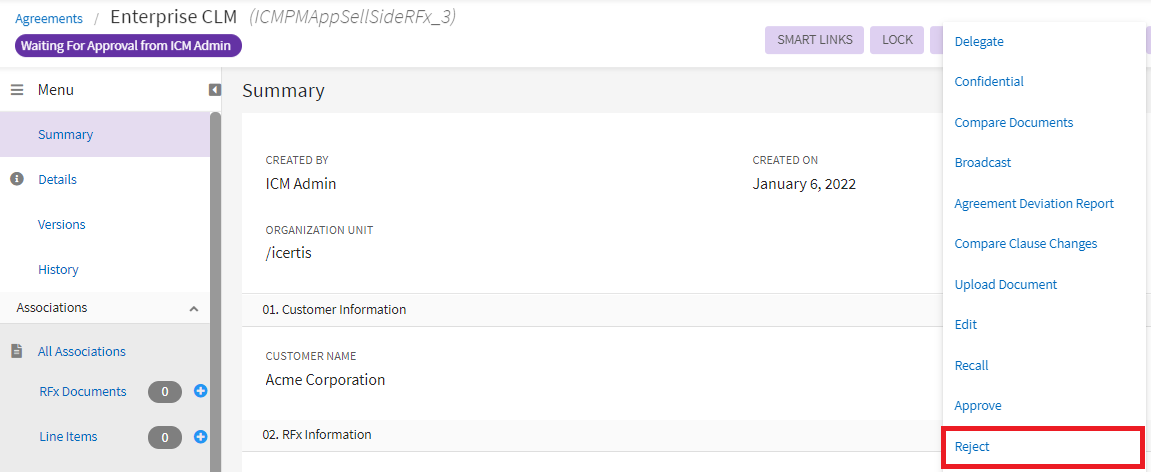This screenshot has width=1151, height=472.
Task: Click the All Associations document icon
Action: coord(17,352)
